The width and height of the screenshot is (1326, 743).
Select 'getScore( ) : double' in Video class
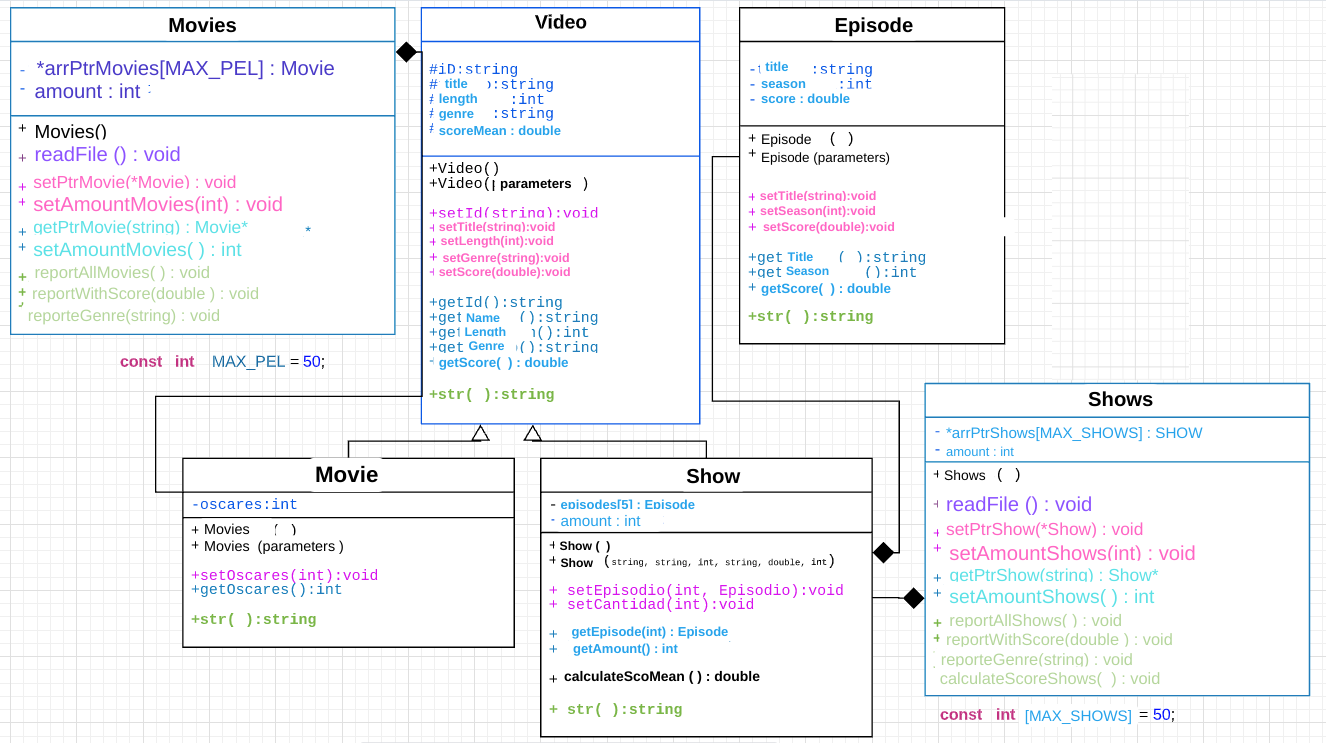pos(503,363)
